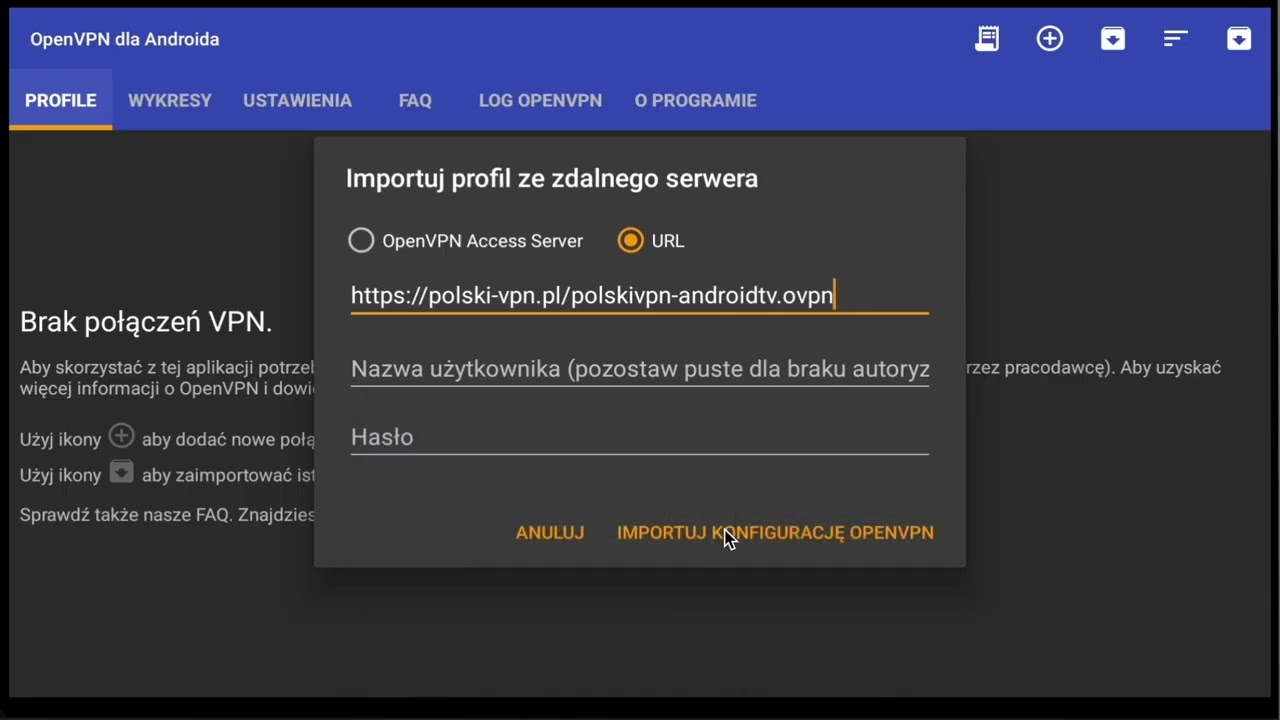This screenshot has height=720, width=1280.
Task: Click the OpenVPN dla Androida app title
Action: pyautogui.click(x=125, y=39)
